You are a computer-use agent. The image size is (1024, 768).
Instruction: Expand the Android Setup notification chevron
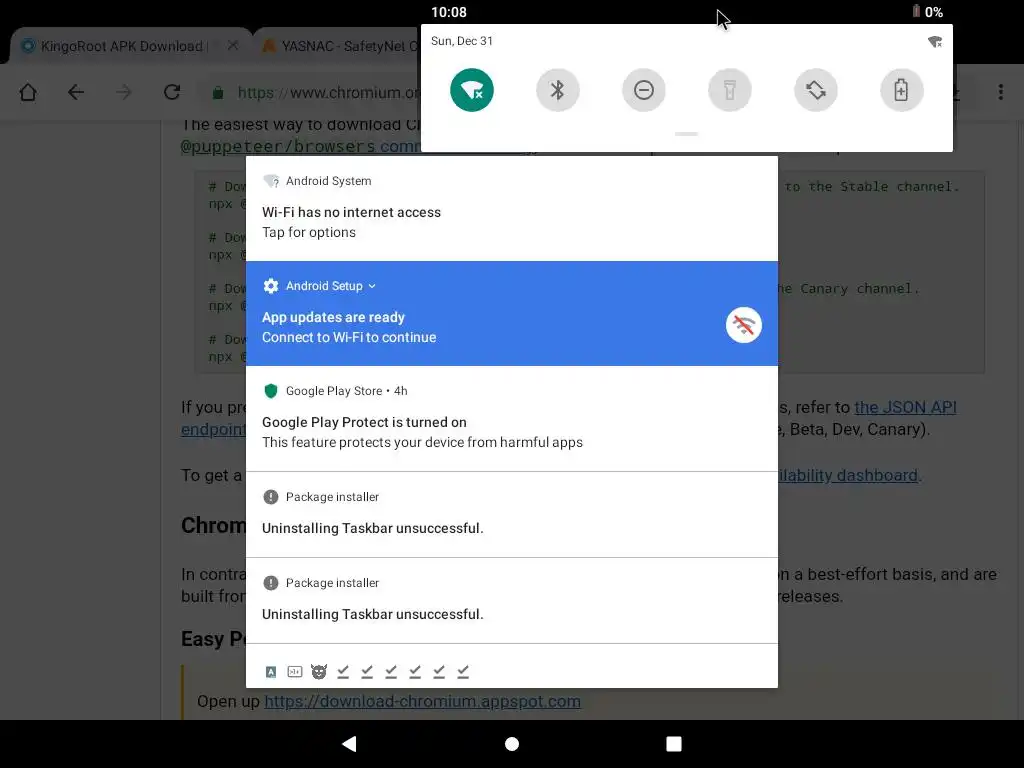pos(372,286)
